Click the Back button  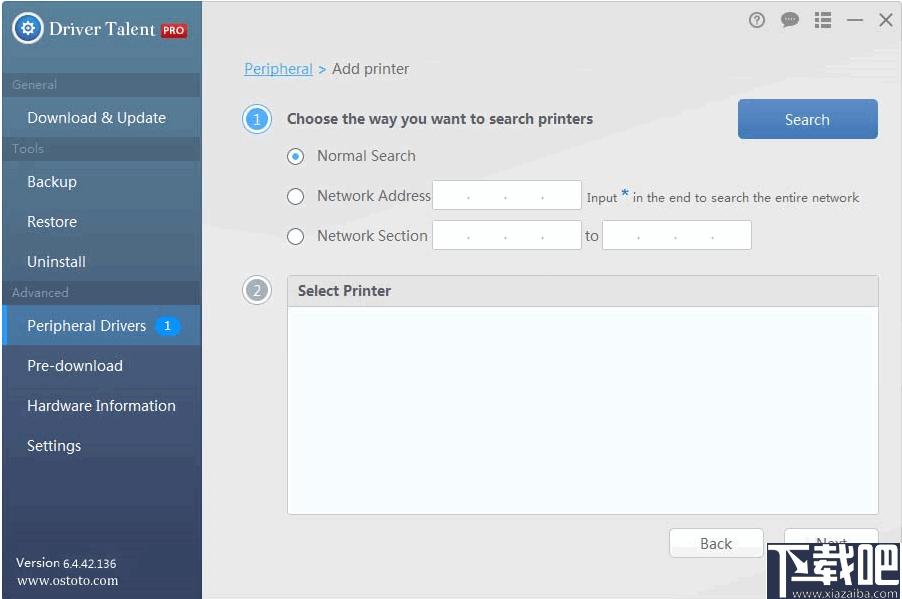(716, 543)
